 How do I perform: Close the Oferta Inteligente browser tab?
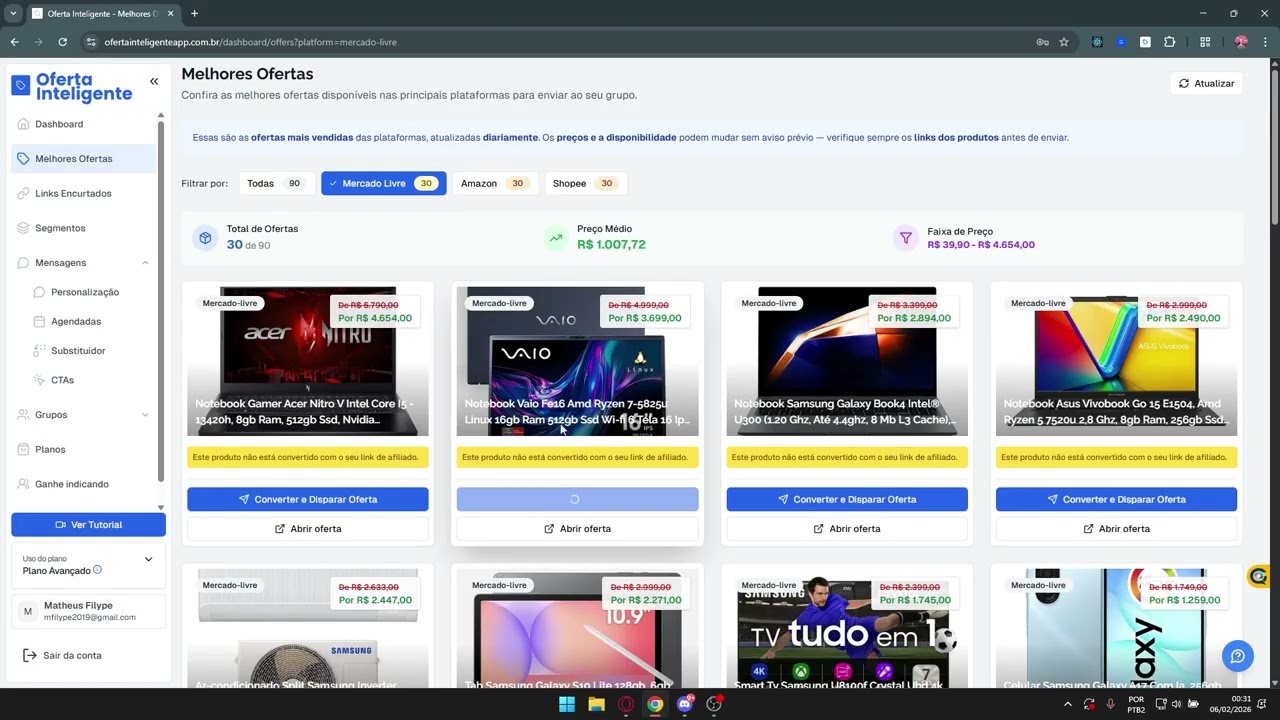(x=170, y=14)
